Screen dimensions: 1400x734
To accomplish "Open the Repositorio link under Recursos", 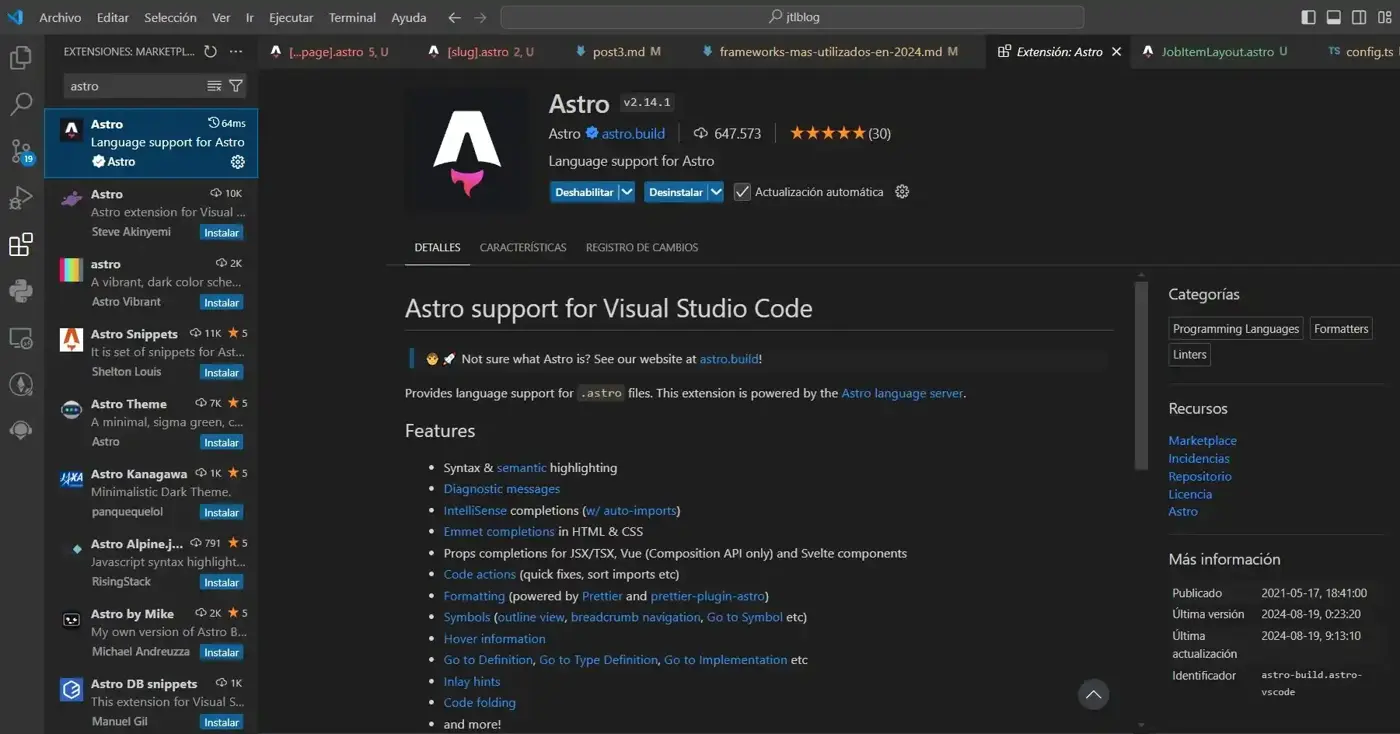I will coord(1200,477).
